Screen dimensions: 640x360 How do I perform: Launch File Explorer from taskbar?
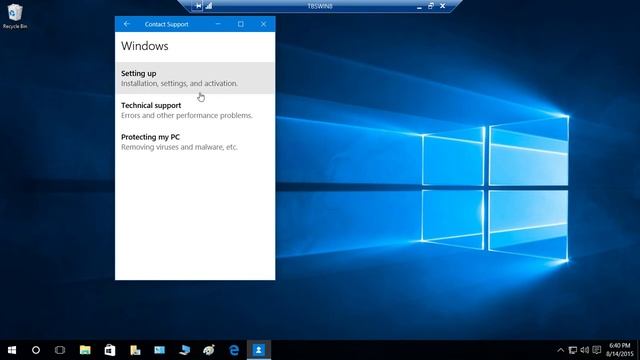pos(85,350)
